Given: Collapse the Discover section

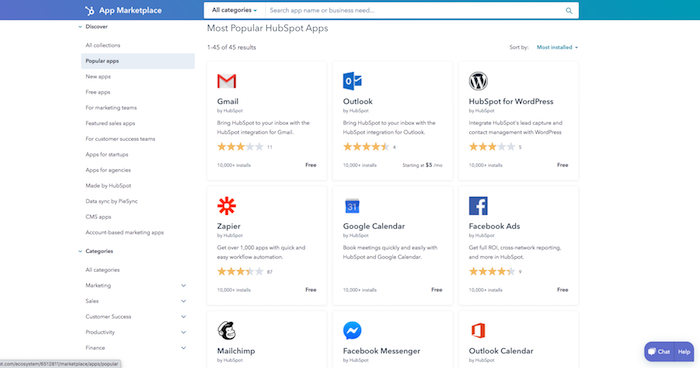Looking at the screenshot, I should [80, 27].
